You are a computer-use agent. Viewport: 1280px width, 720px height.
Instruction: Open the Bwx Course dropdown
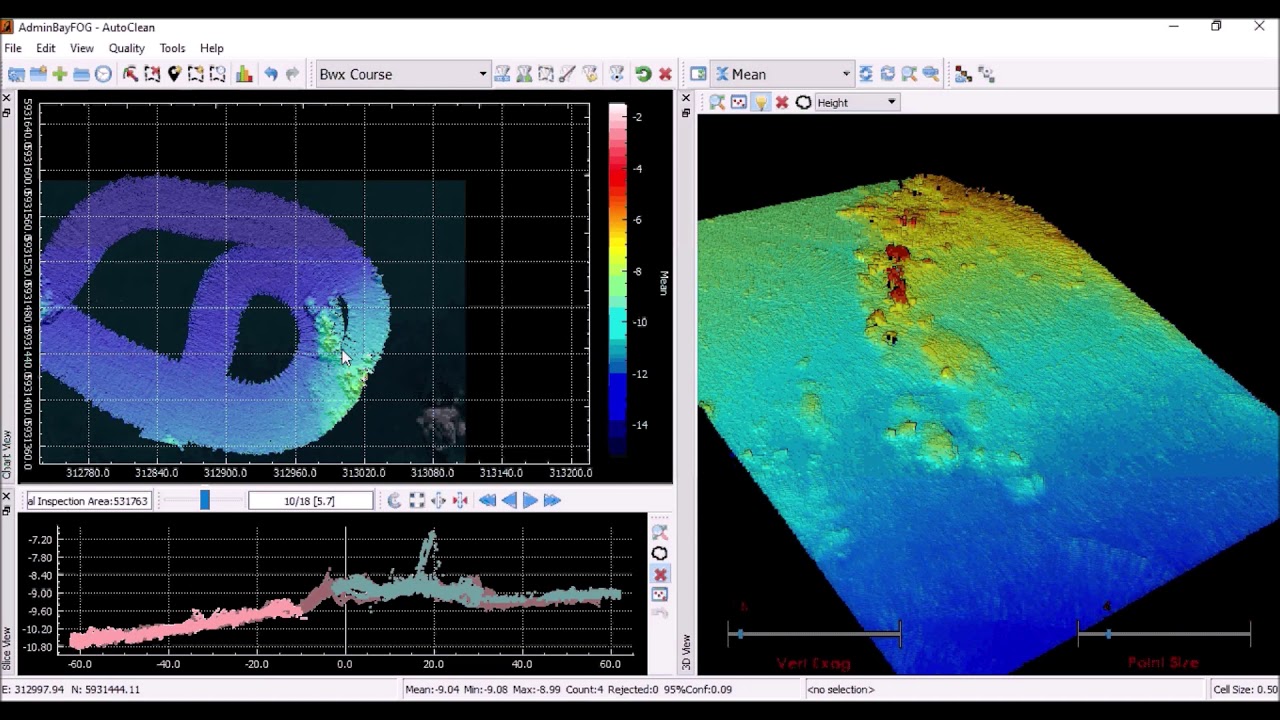(x=402, y=74)
